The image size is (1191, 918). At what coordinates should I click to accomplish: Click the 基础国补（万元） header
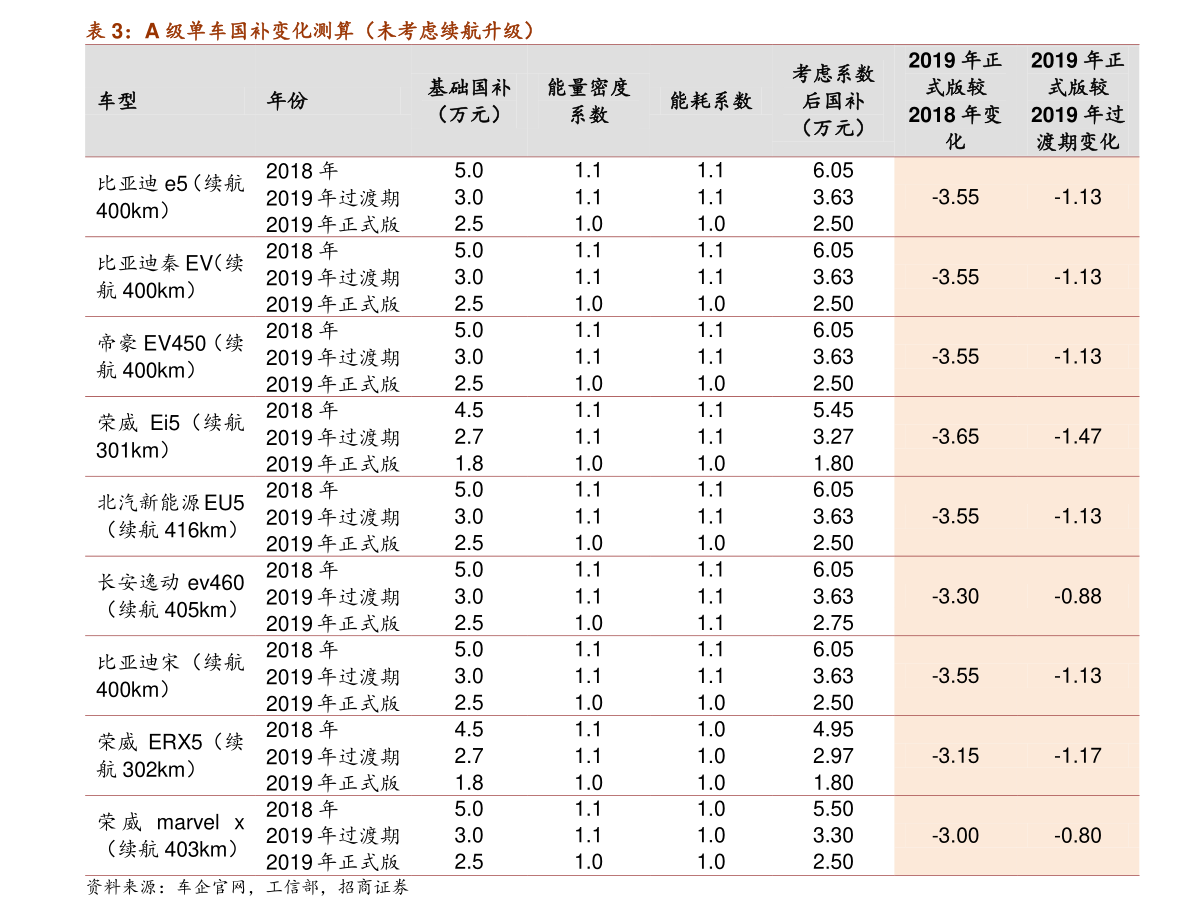pos(469,101)
